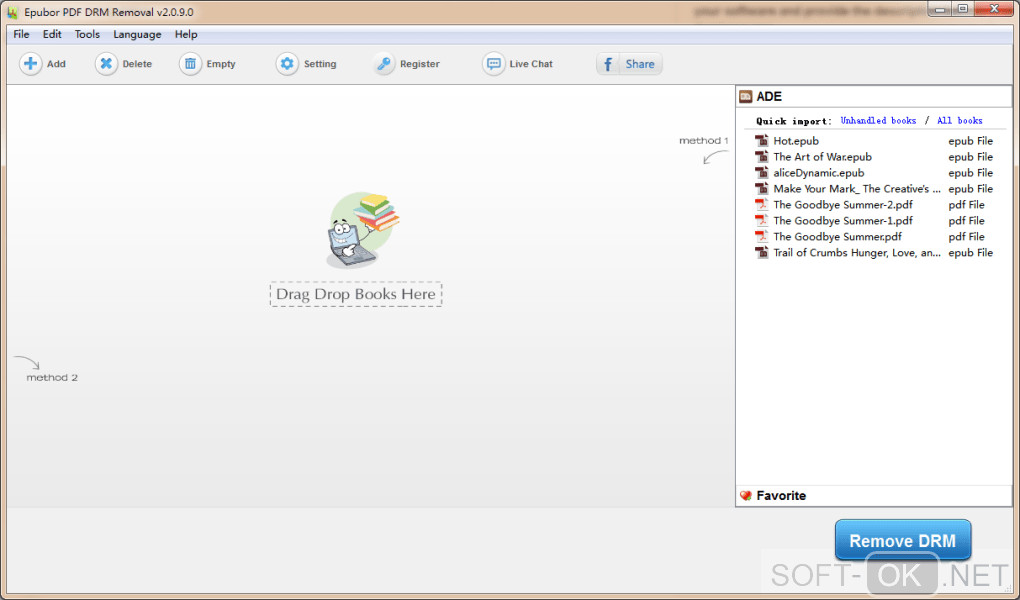The height and width of the screenshot is (600, 1020).
Task: Click the Register label in toolbar
Action: pyautogui.click(x=420, y=64)
